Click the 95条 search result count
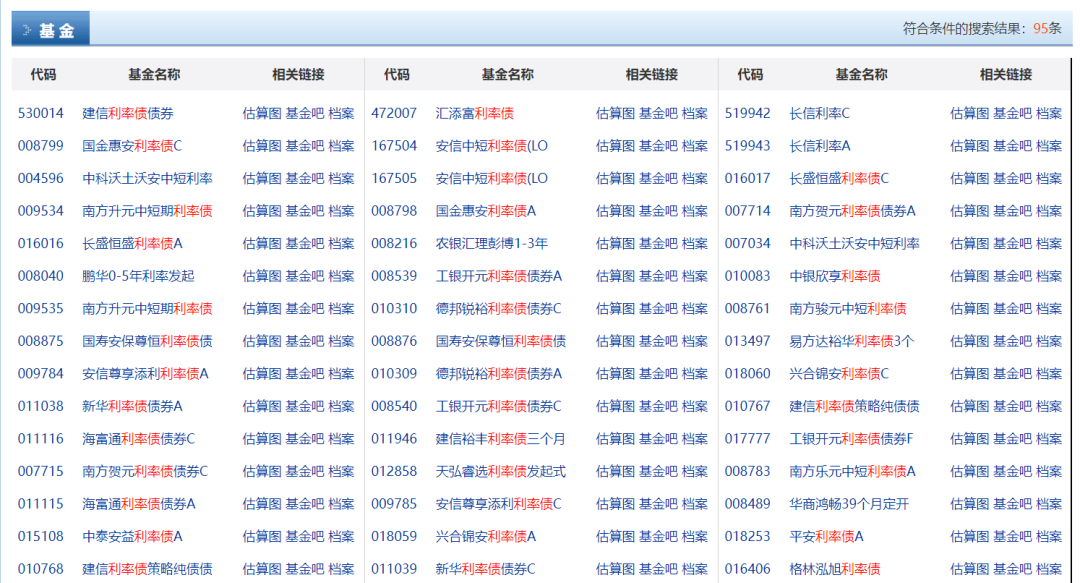This screenshot has width=1080, height=583. pyautogui.click(x=1047, y=28)
